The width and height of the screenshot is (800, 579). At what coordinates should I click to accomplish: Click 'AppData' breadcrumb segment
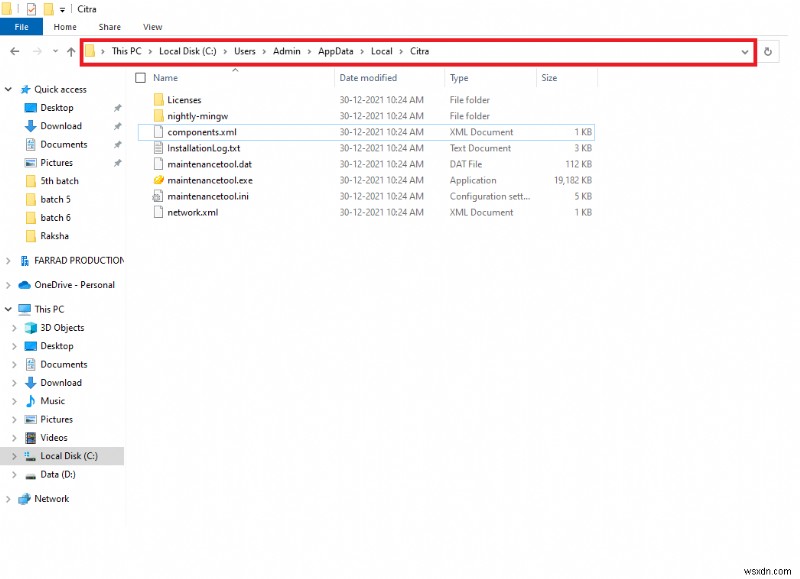(x=335, y=51)
